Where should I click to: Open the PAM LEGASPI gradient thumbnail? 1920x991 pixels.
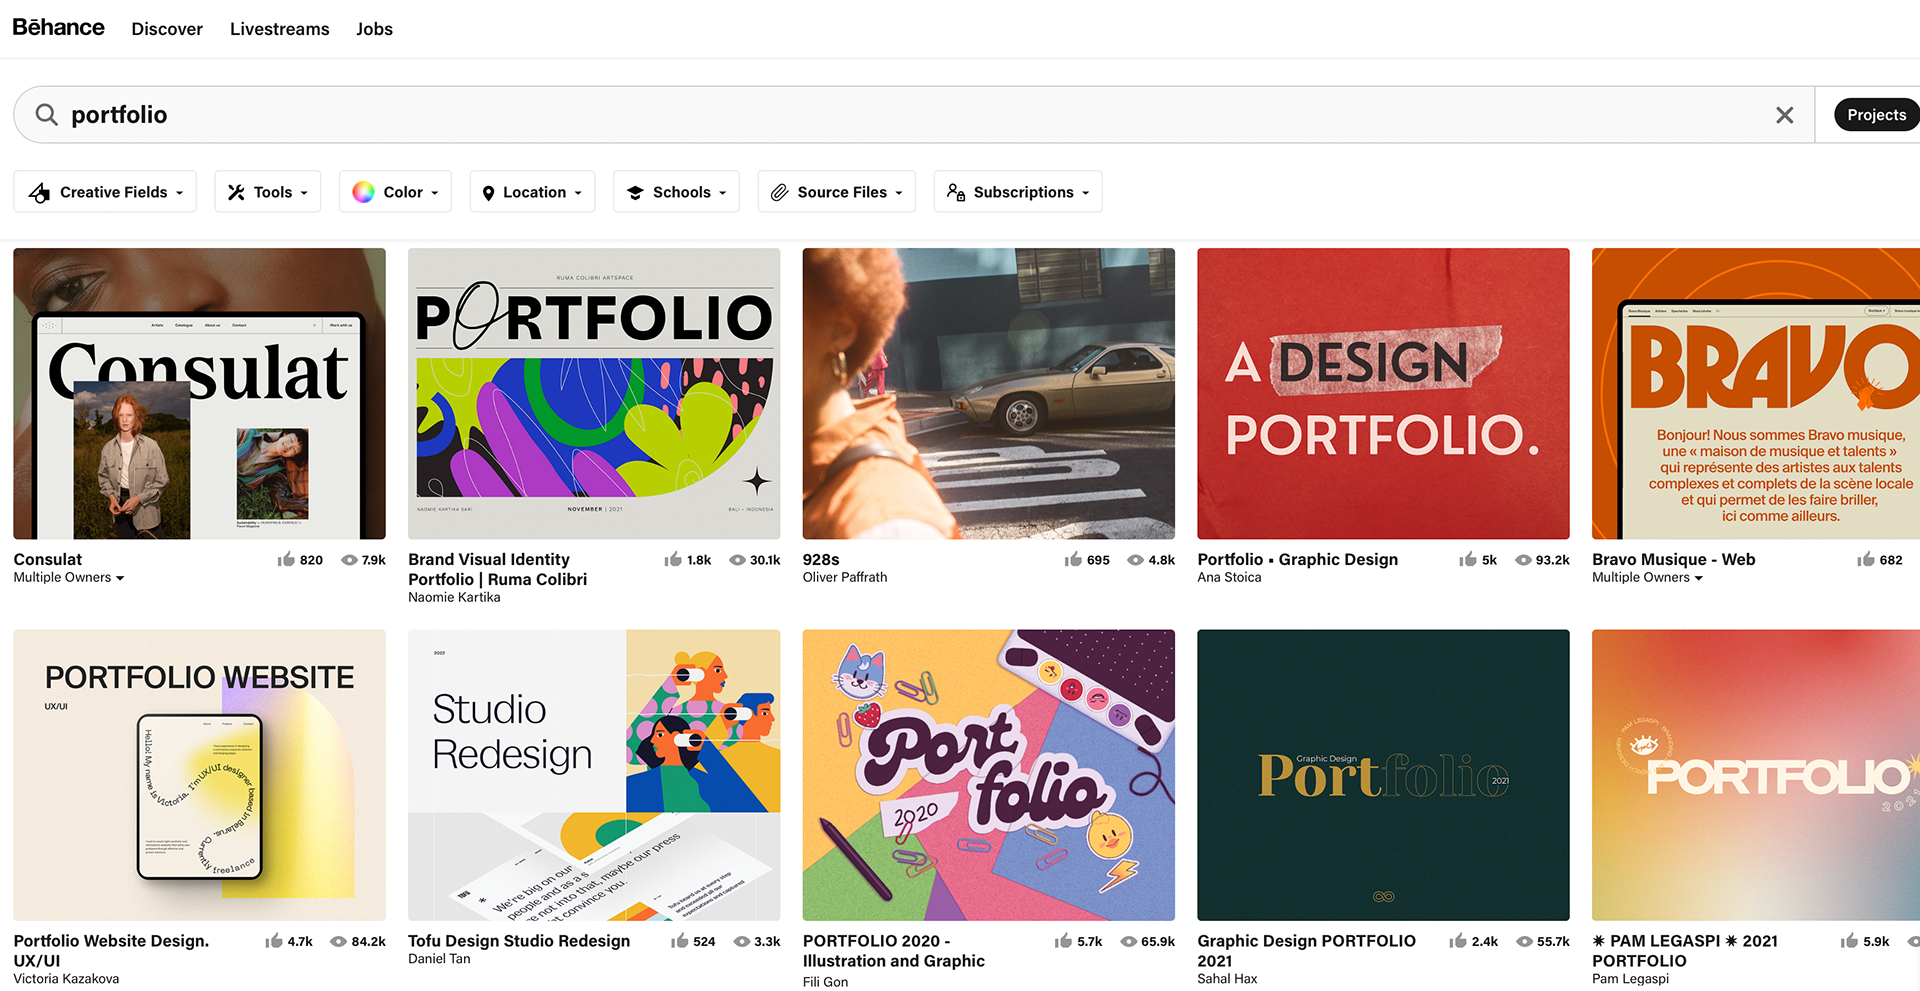click(x=1756, y=775)
